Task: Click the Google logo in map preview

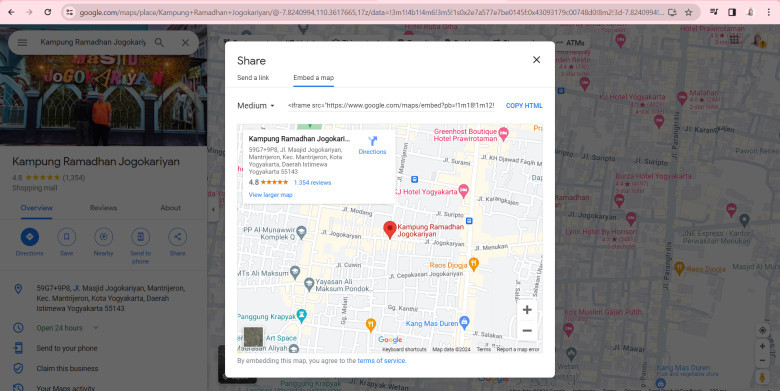Action: 390,340
